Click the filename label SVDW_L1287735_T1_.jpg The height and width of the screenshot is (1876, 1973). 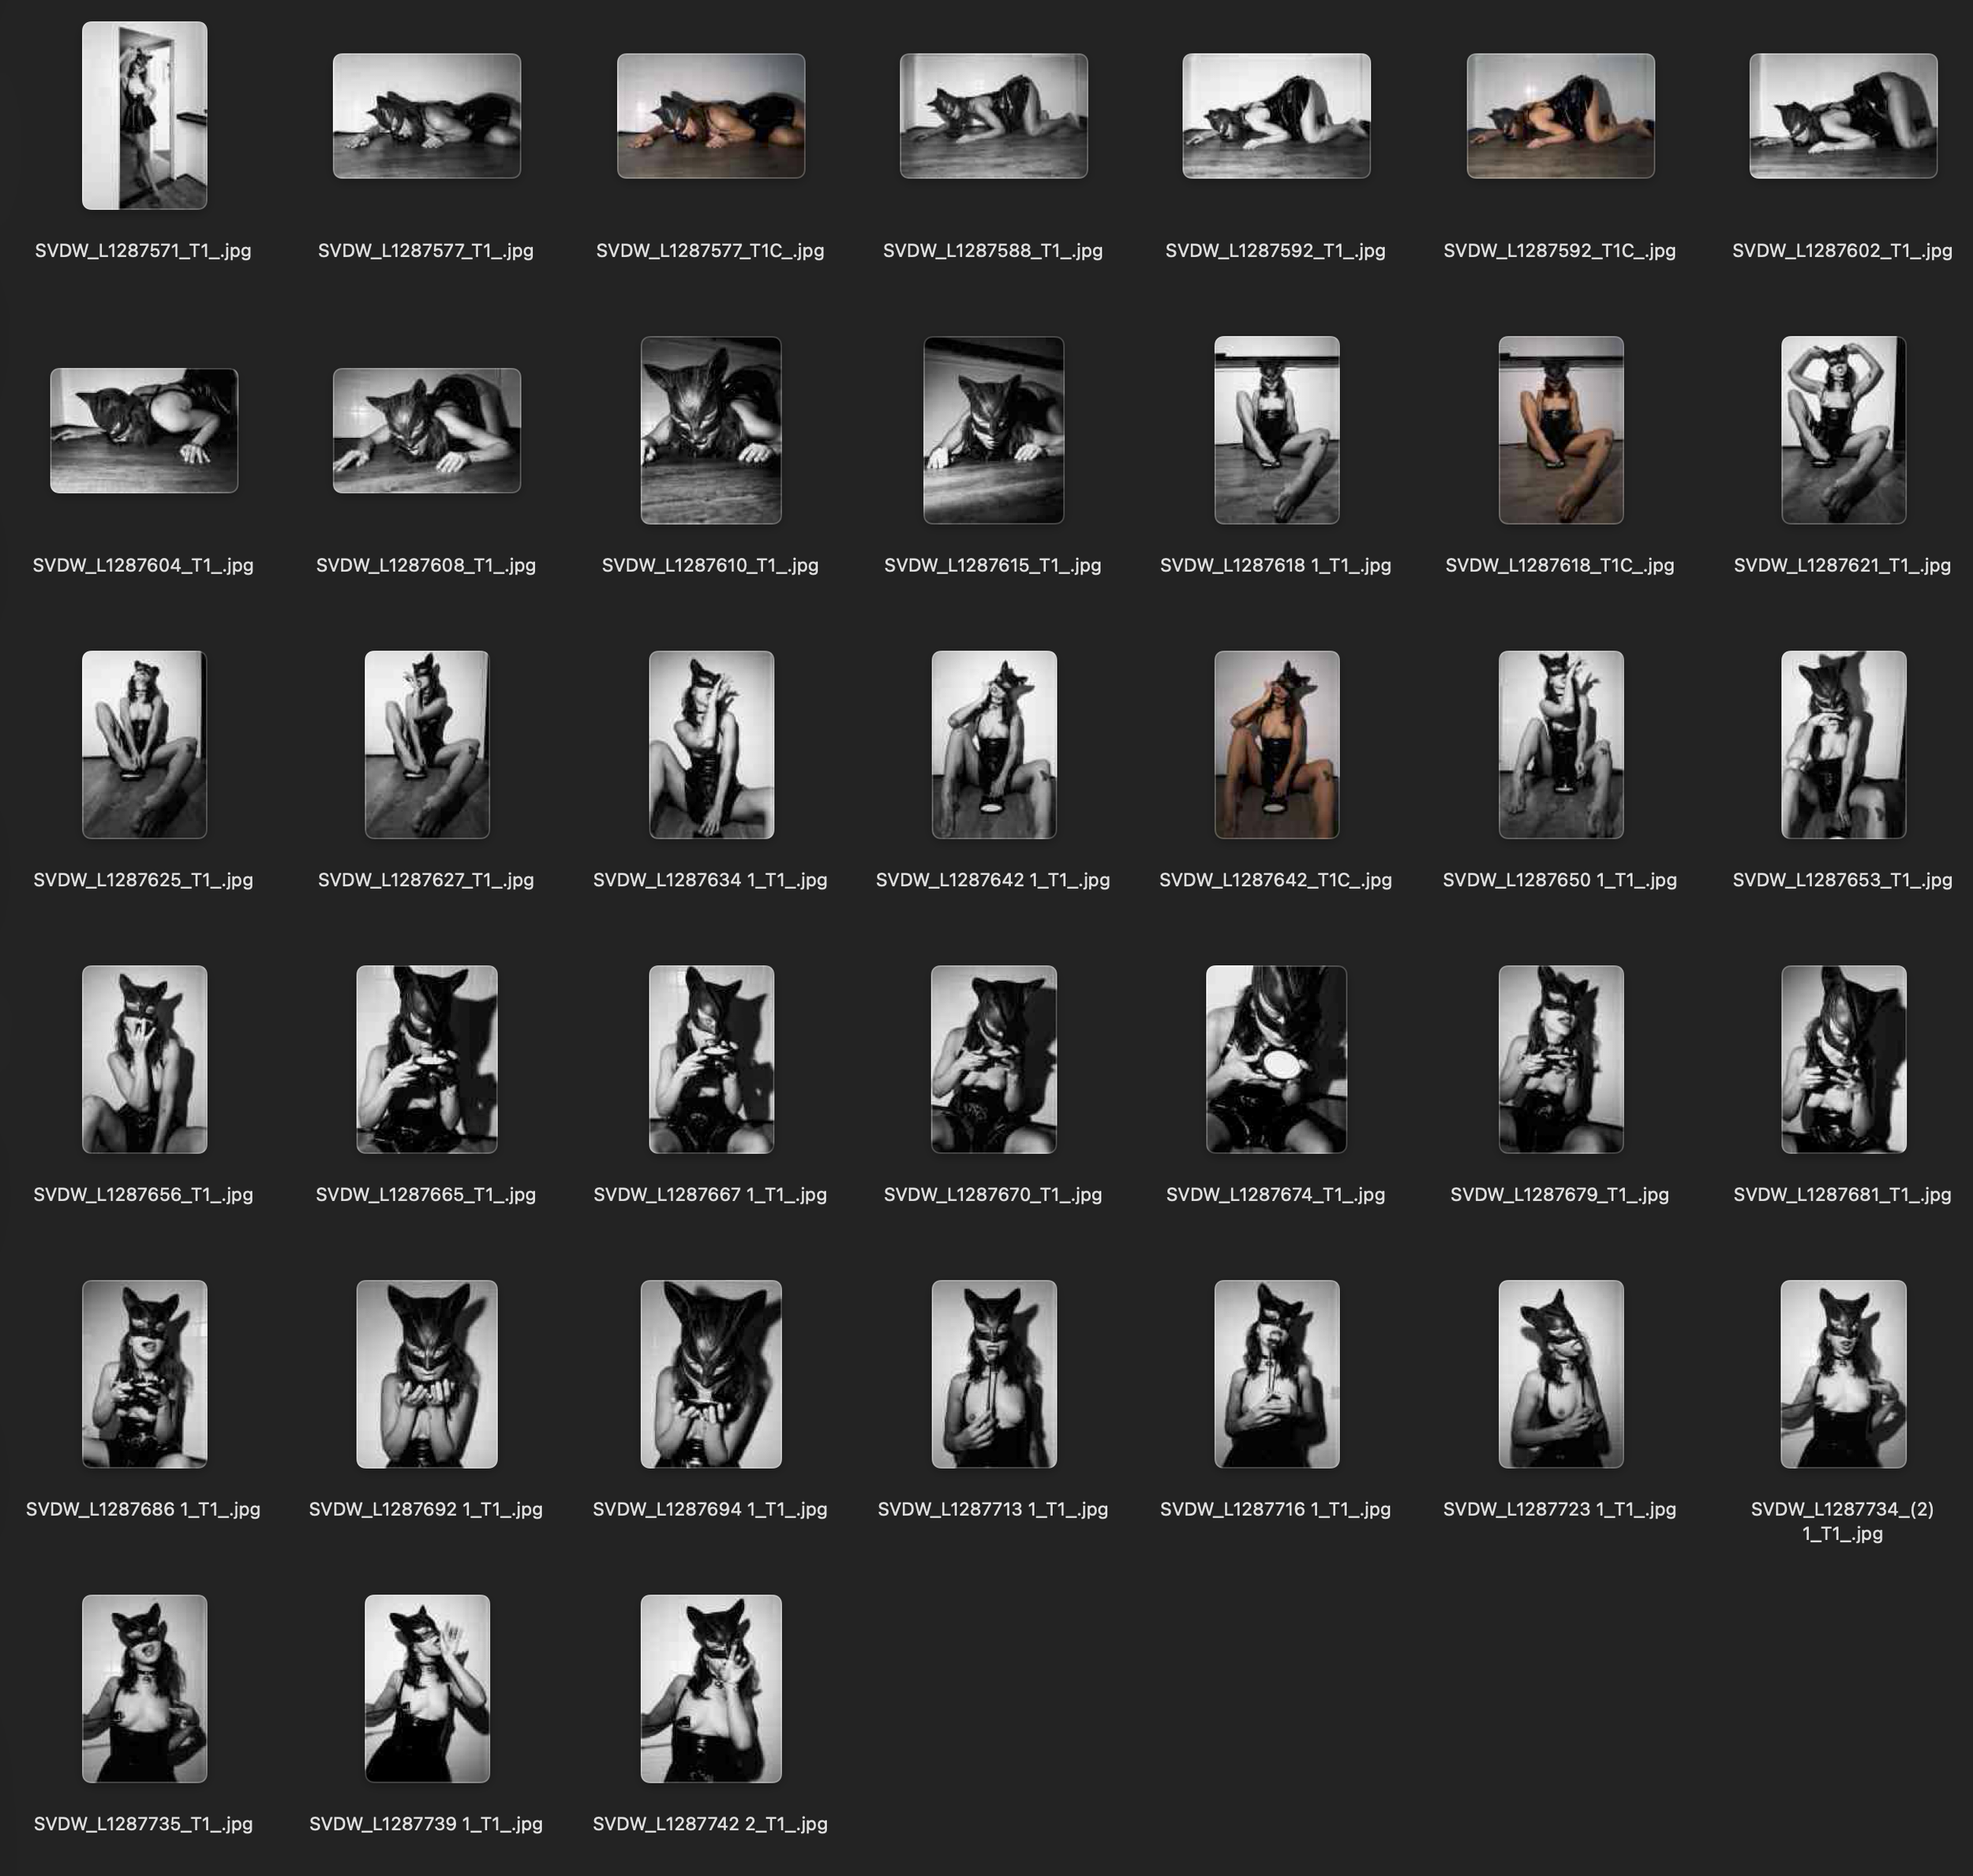[144, 1825]
